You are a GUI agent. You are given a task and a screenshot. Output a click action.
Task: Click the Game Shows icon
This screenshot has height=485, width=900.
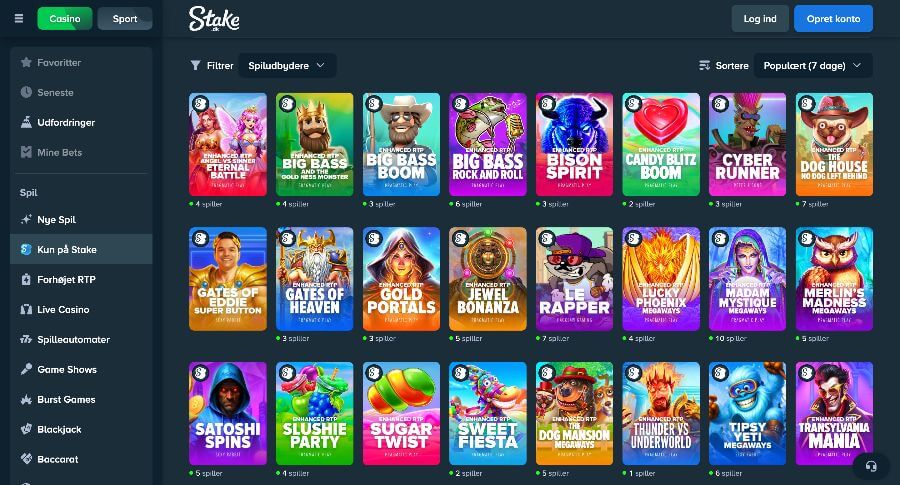[x=26, y=369]
